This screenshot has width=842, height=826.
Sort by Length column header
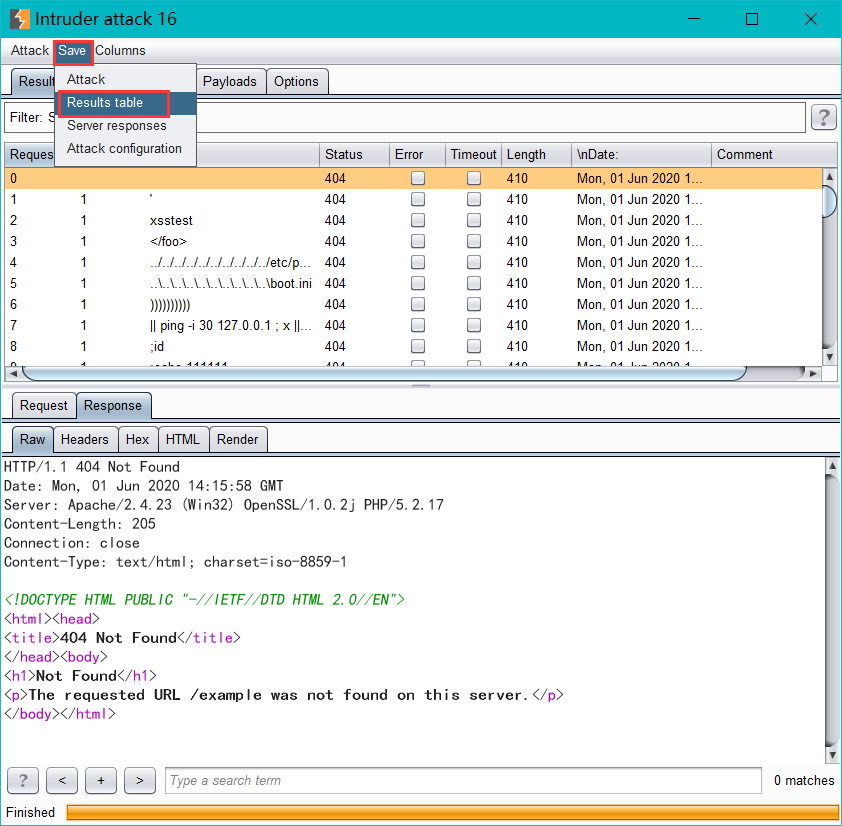pos(536,155)
